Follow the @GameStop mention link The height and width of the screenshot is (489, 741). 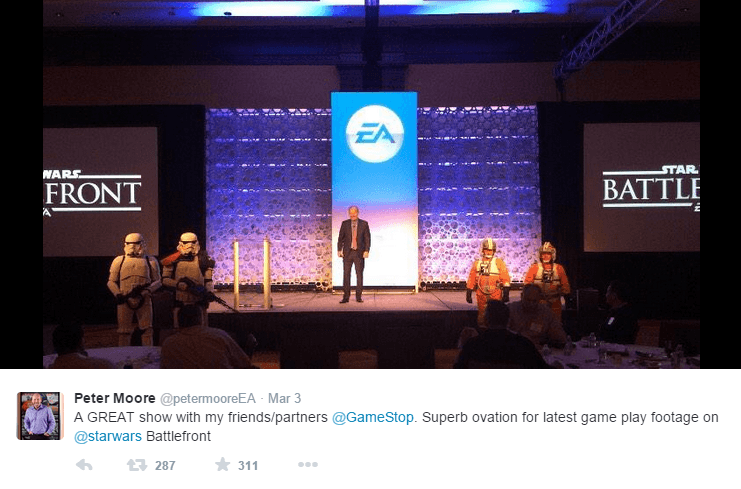click(373, 418)
